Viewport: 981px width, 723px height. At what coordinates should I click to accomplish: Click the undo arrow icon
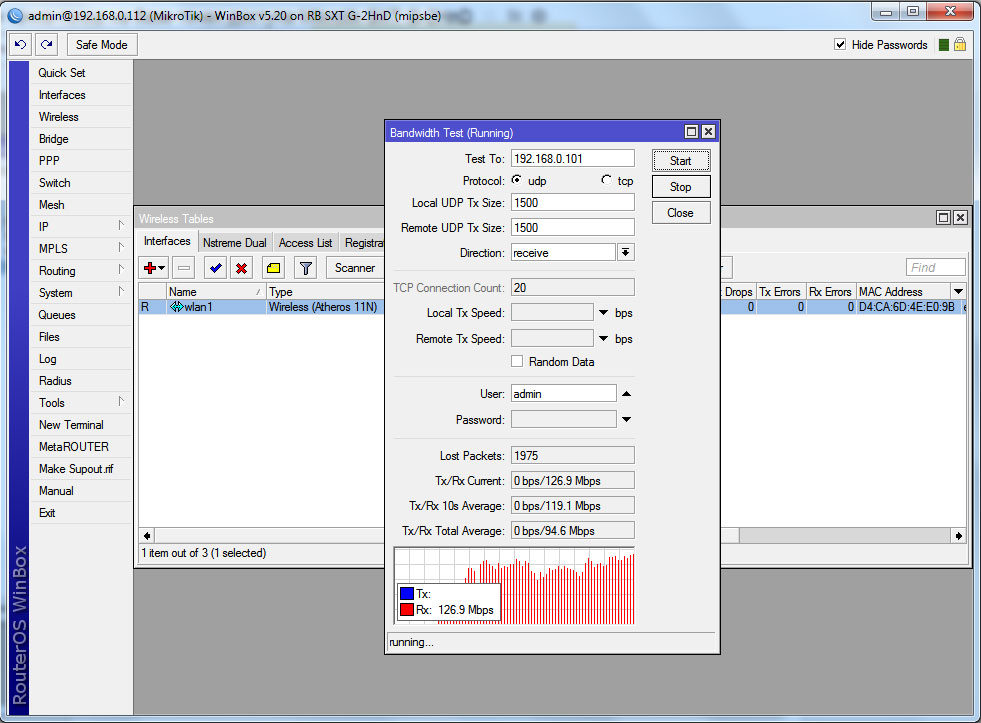(x=21, y=45)
